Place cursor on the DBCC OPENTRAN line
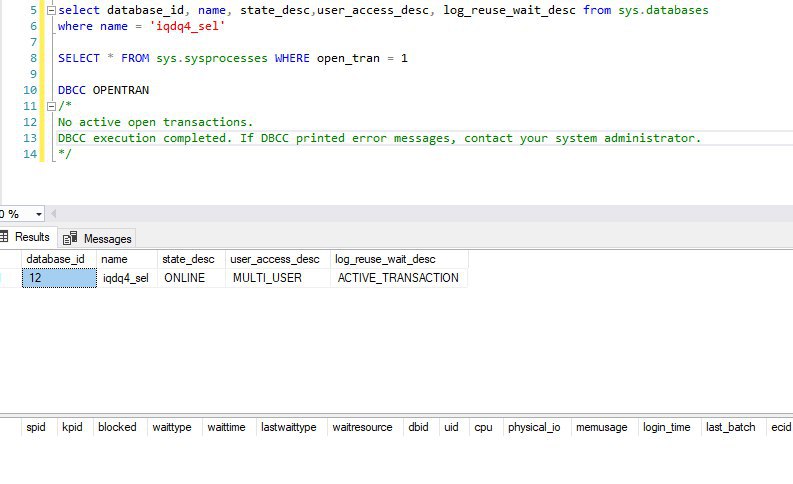The image size is (793, 484). click(104, 90)
